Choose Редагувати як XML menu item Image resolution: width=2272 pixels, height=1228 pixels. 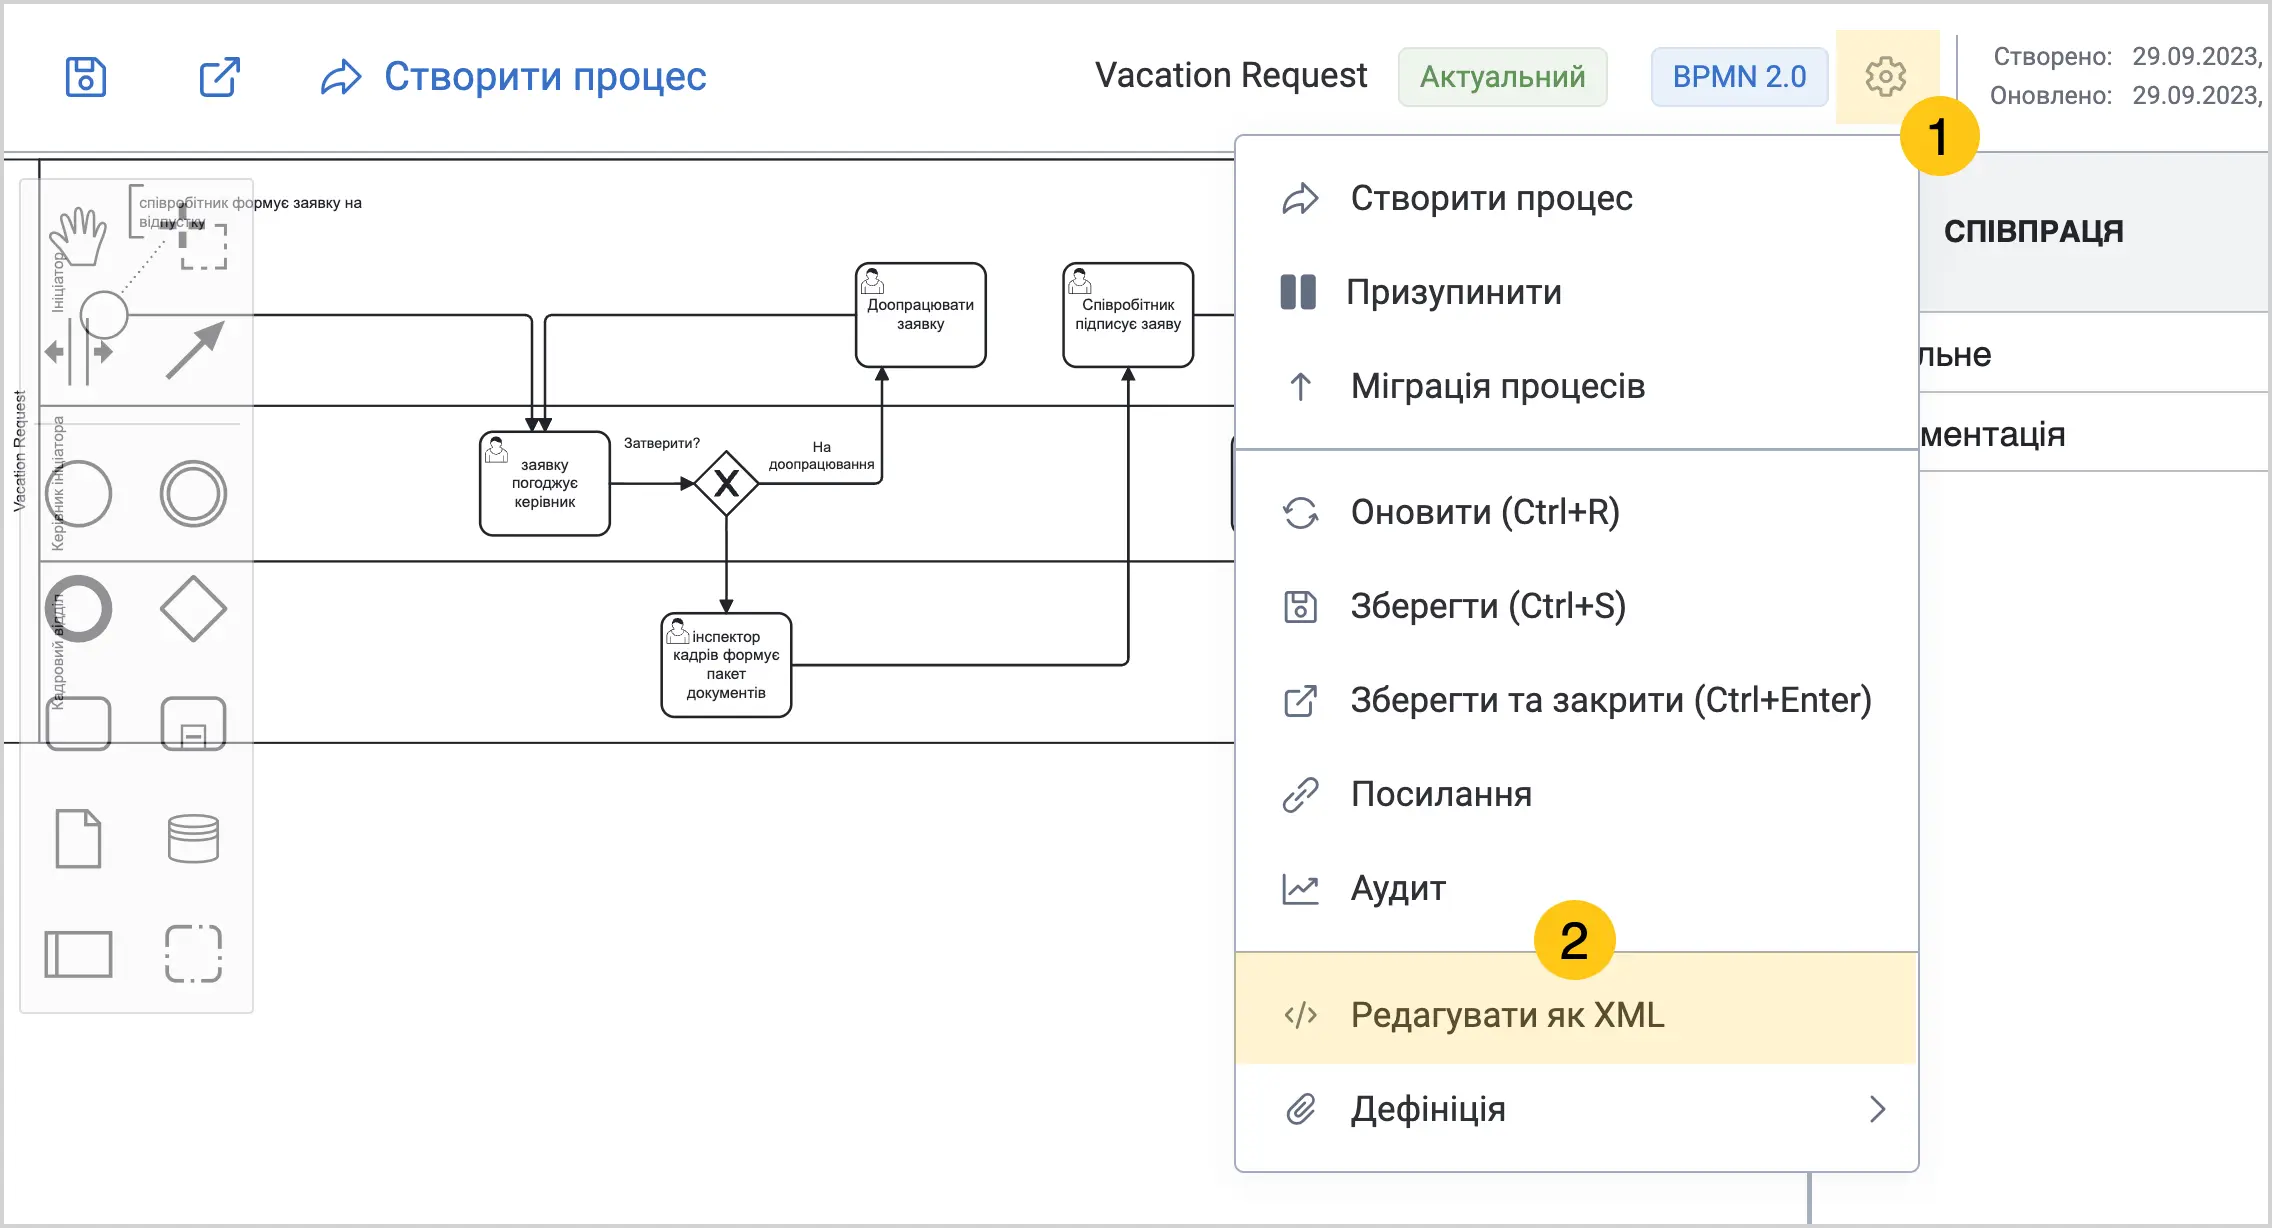coord(1577,1015)
